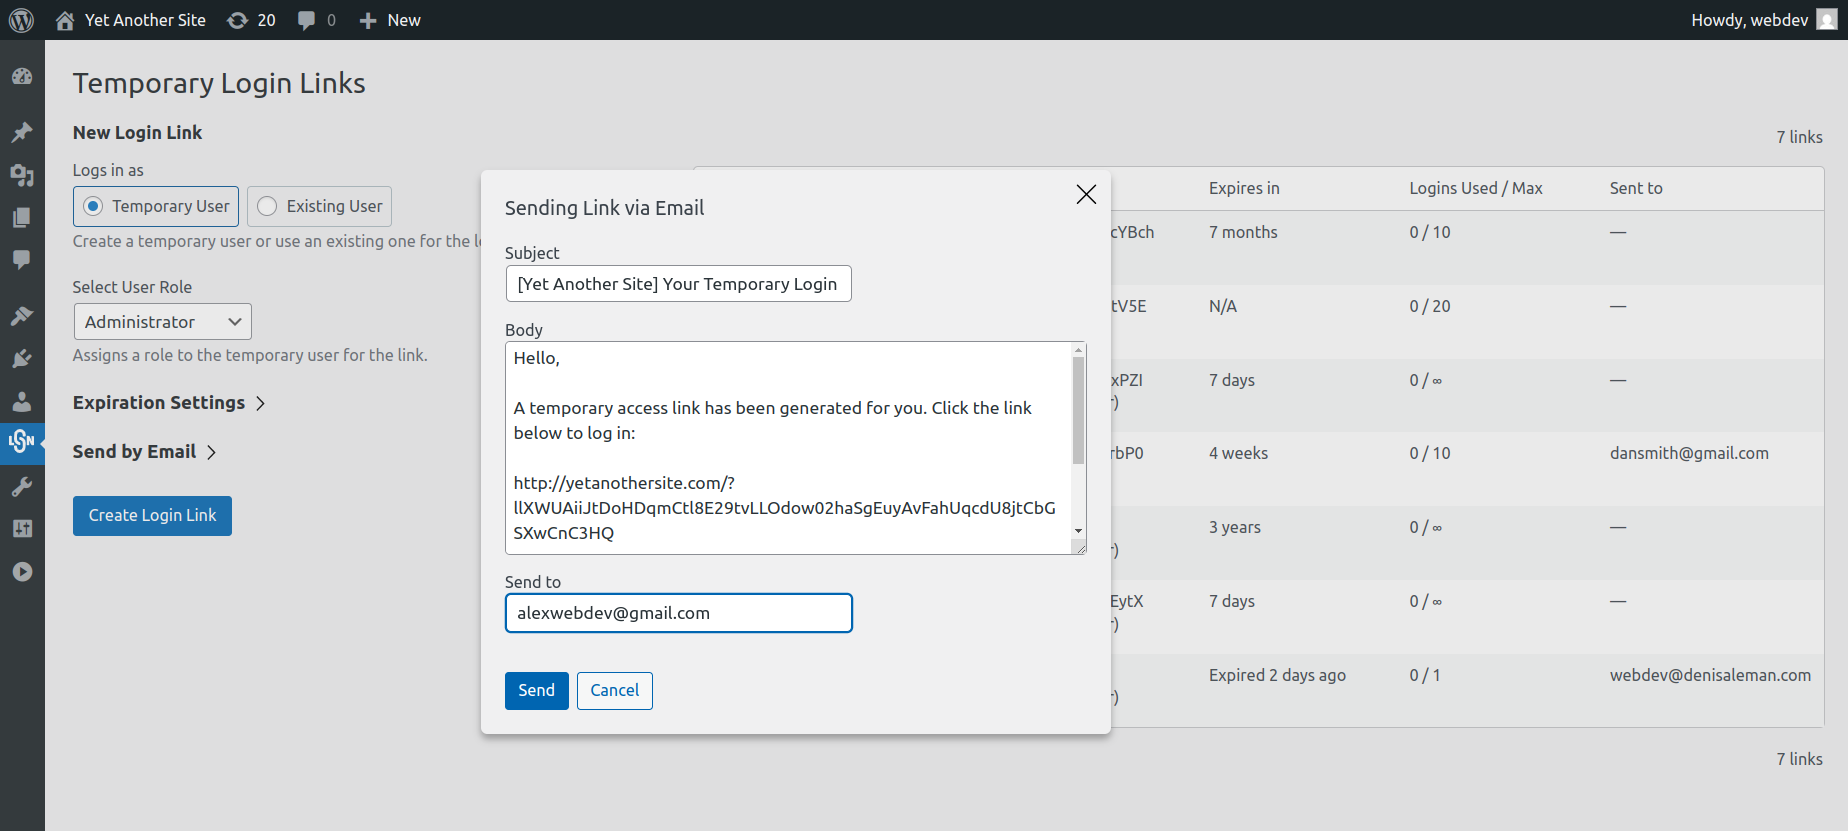The image size is (1848, 831).
Task: Click the Body textarea resize handle
Action: (x=1080, y=547)
